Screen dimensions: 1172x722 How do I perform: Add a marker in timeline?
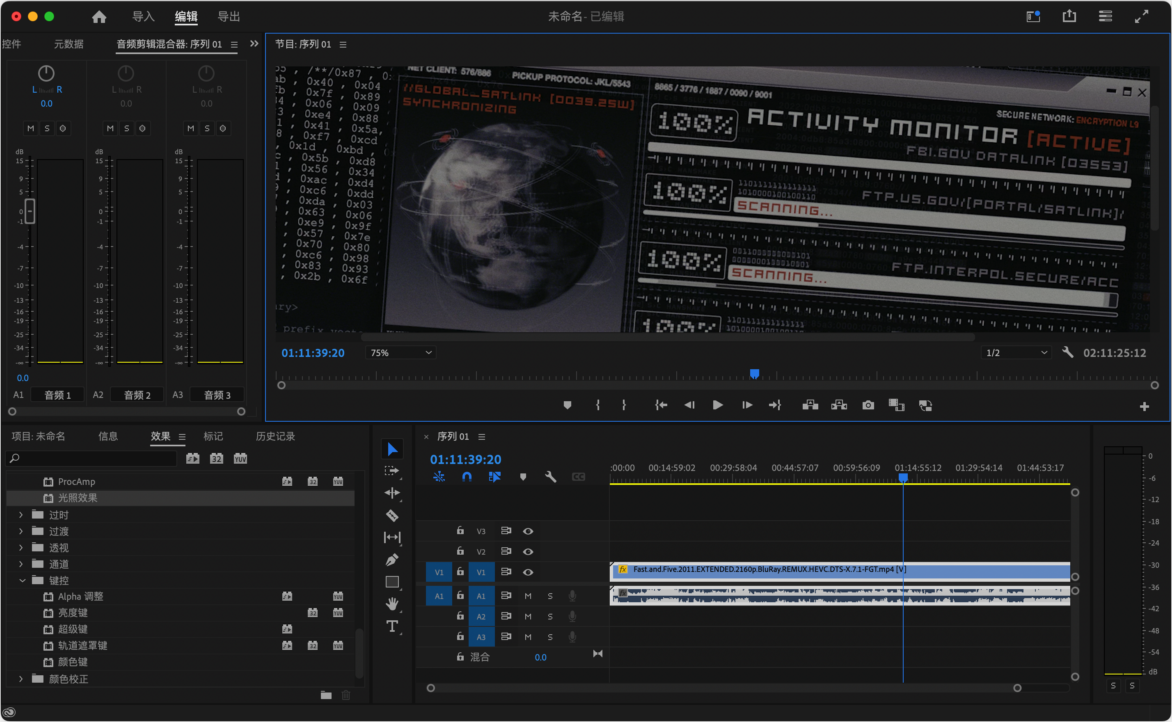pos(523,477)
